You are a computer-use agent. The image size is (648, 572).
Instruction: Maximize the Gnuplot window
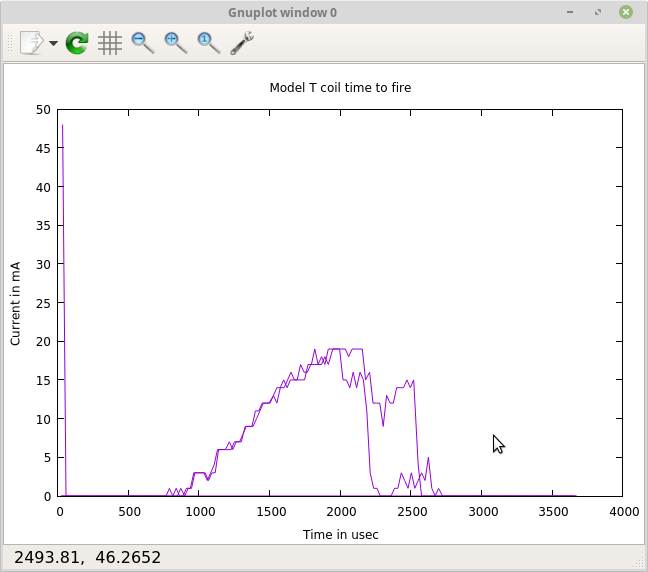[598, 12]
